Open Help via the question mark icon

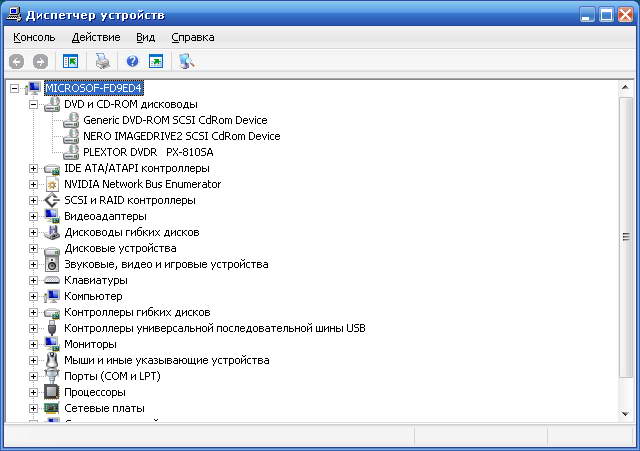click(132, 61)
